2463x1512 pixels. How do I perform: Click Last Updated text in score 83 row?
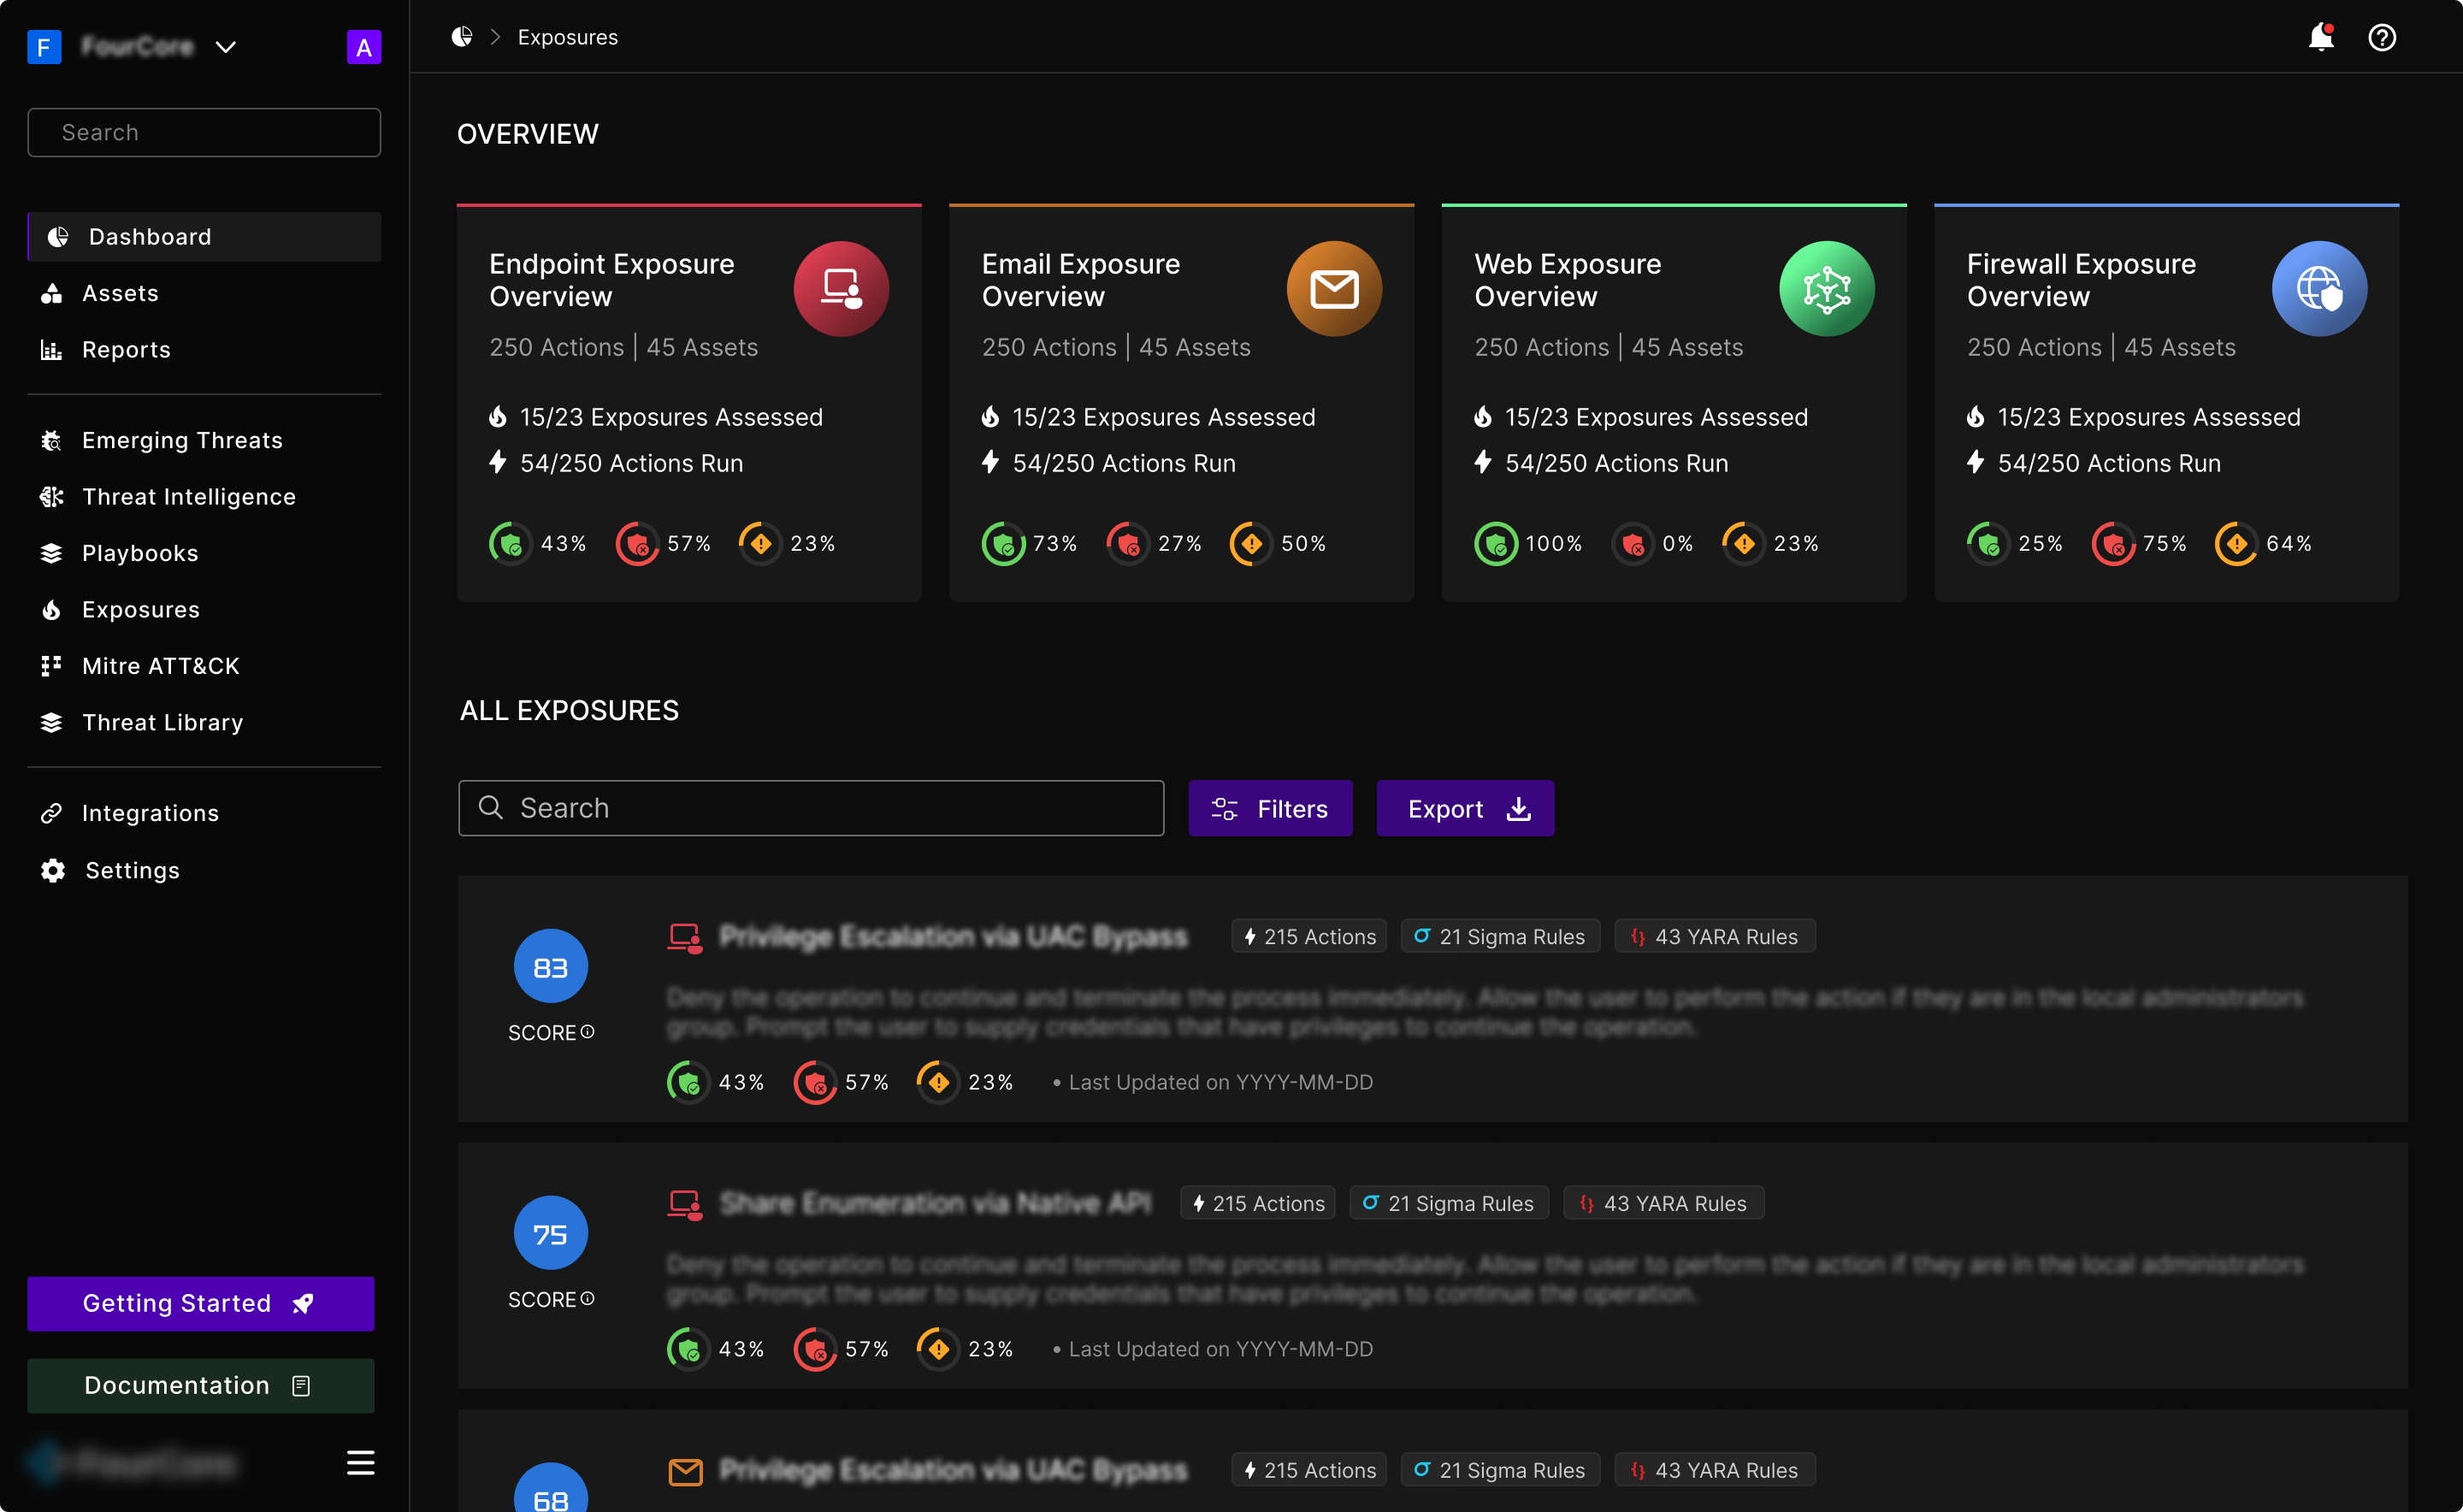[x=1220, y=1082]
